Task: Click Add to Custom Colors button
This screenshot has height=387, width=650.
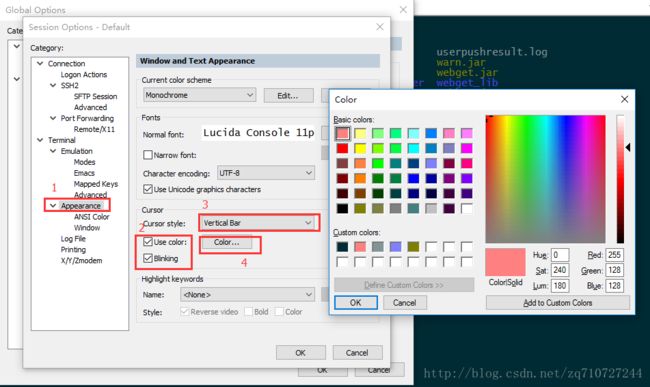Action: 558,303
